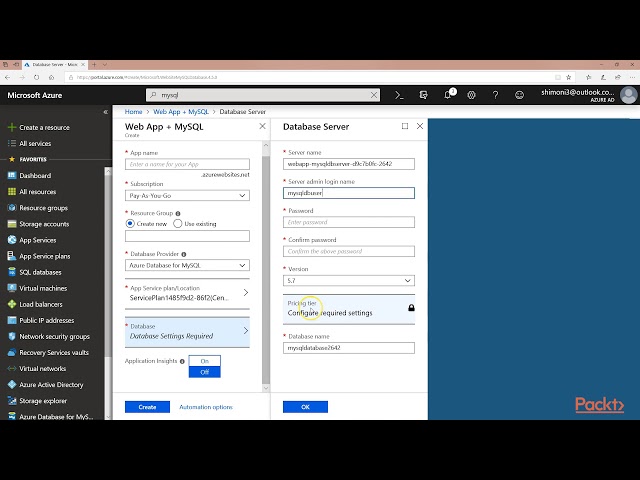Expand Database Settings Required row

pos(187,332)
